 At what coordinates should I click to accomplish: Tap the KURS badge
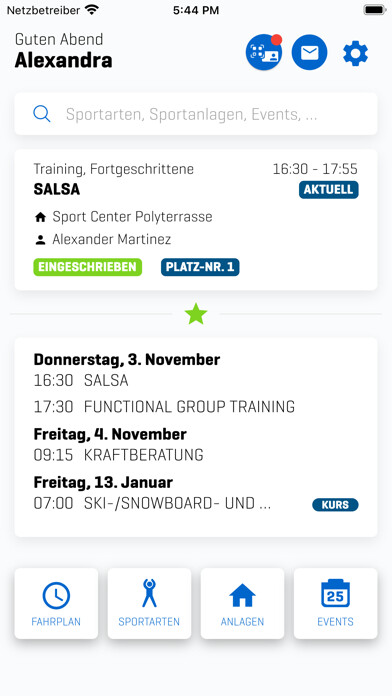pyautogui.click(x=335, y=505)
